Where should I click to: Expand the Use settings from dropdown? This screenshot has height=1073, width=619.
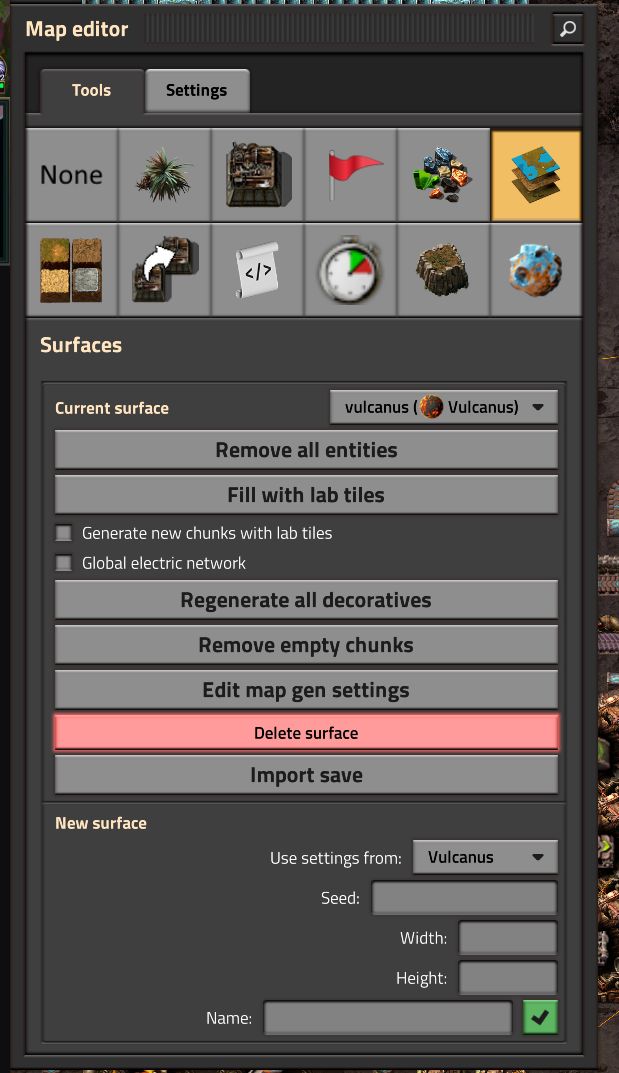(485, 857)
